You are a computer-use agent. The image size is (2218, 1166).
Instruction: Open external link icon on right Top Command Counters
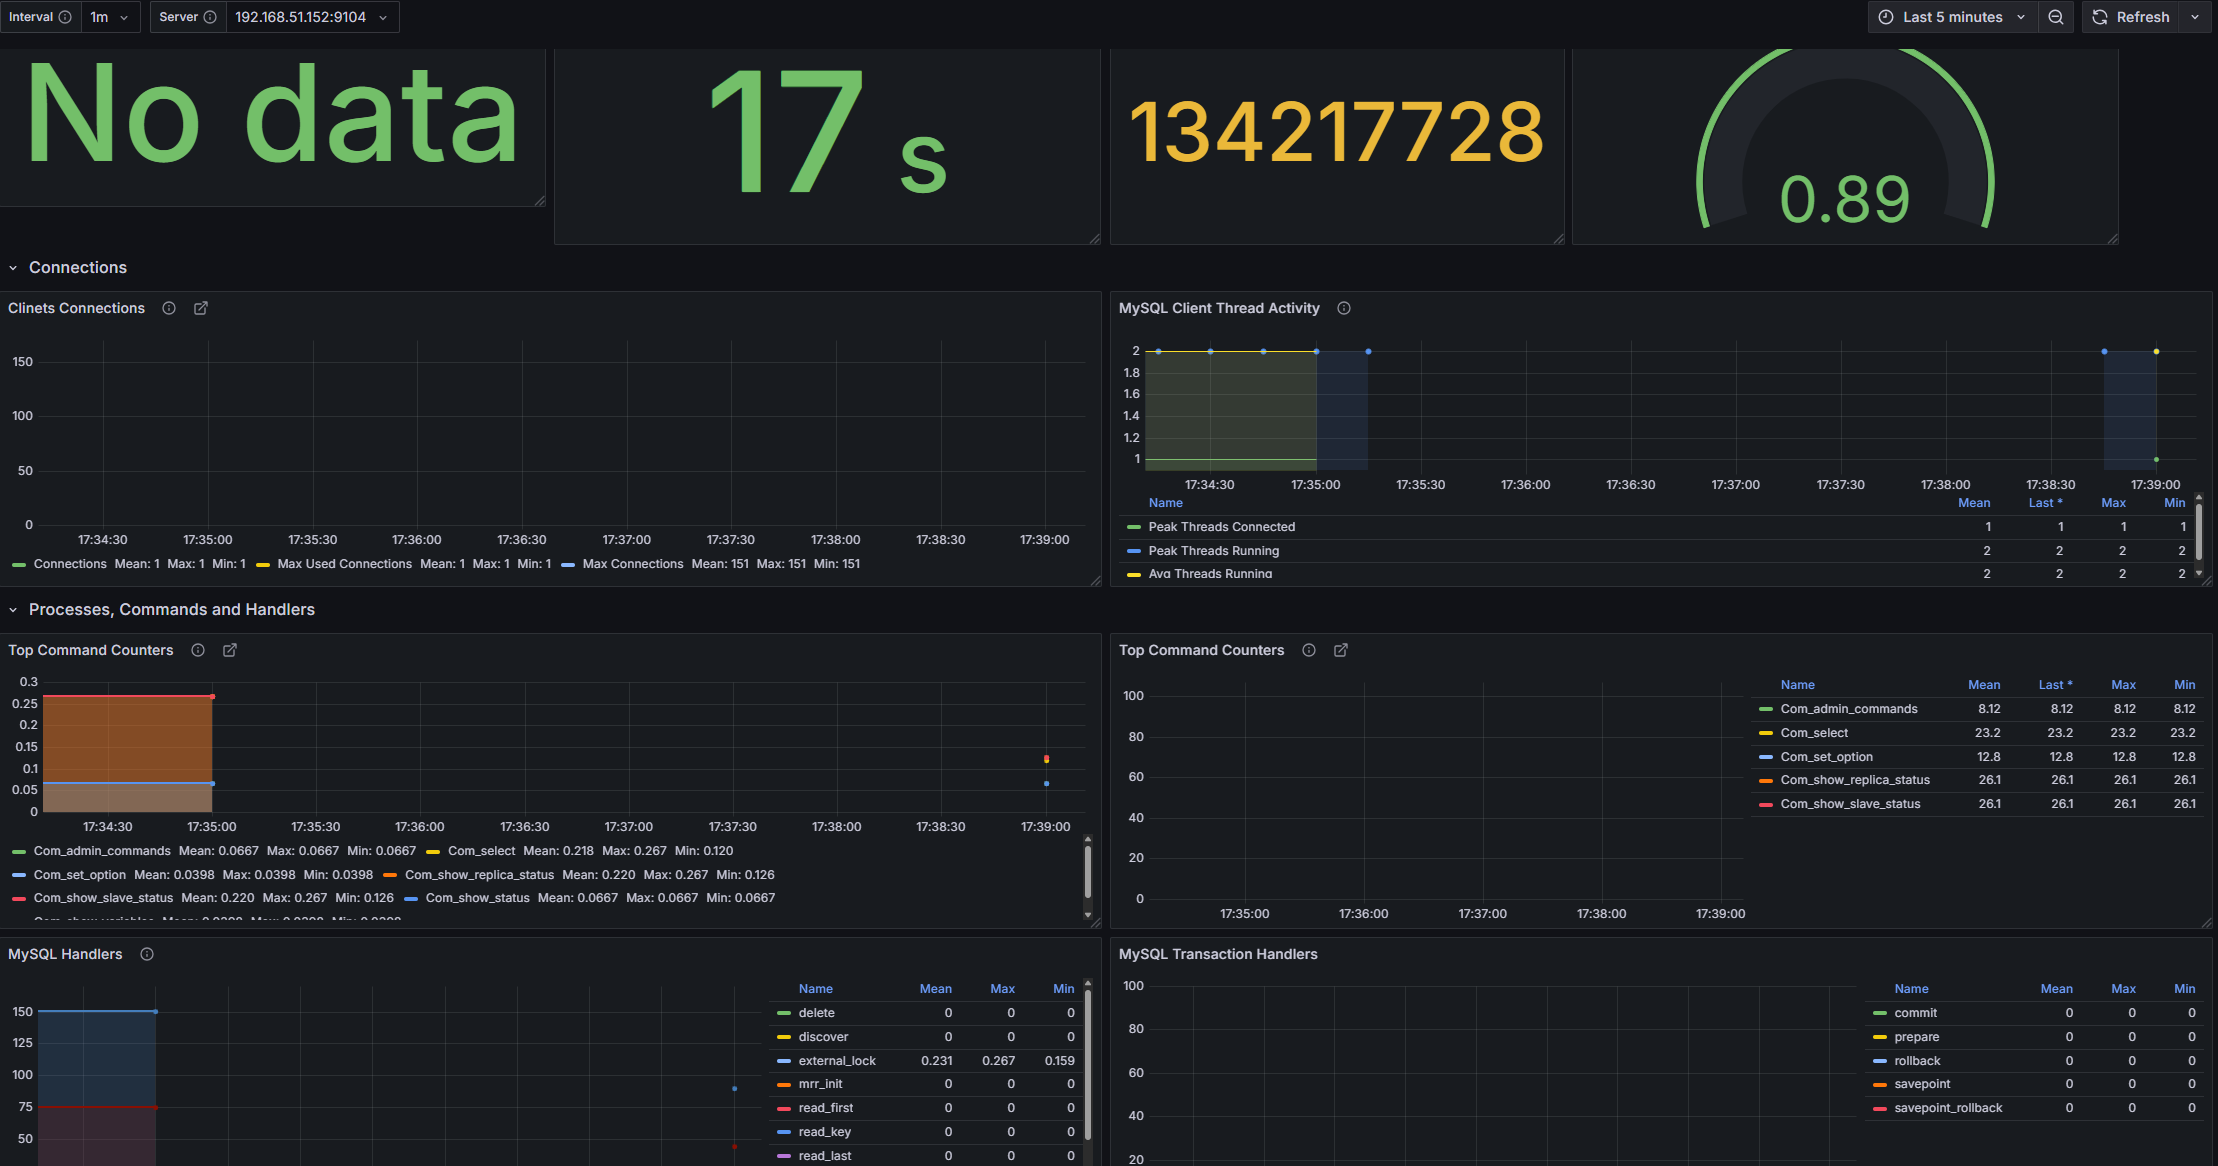(1341, 650)
